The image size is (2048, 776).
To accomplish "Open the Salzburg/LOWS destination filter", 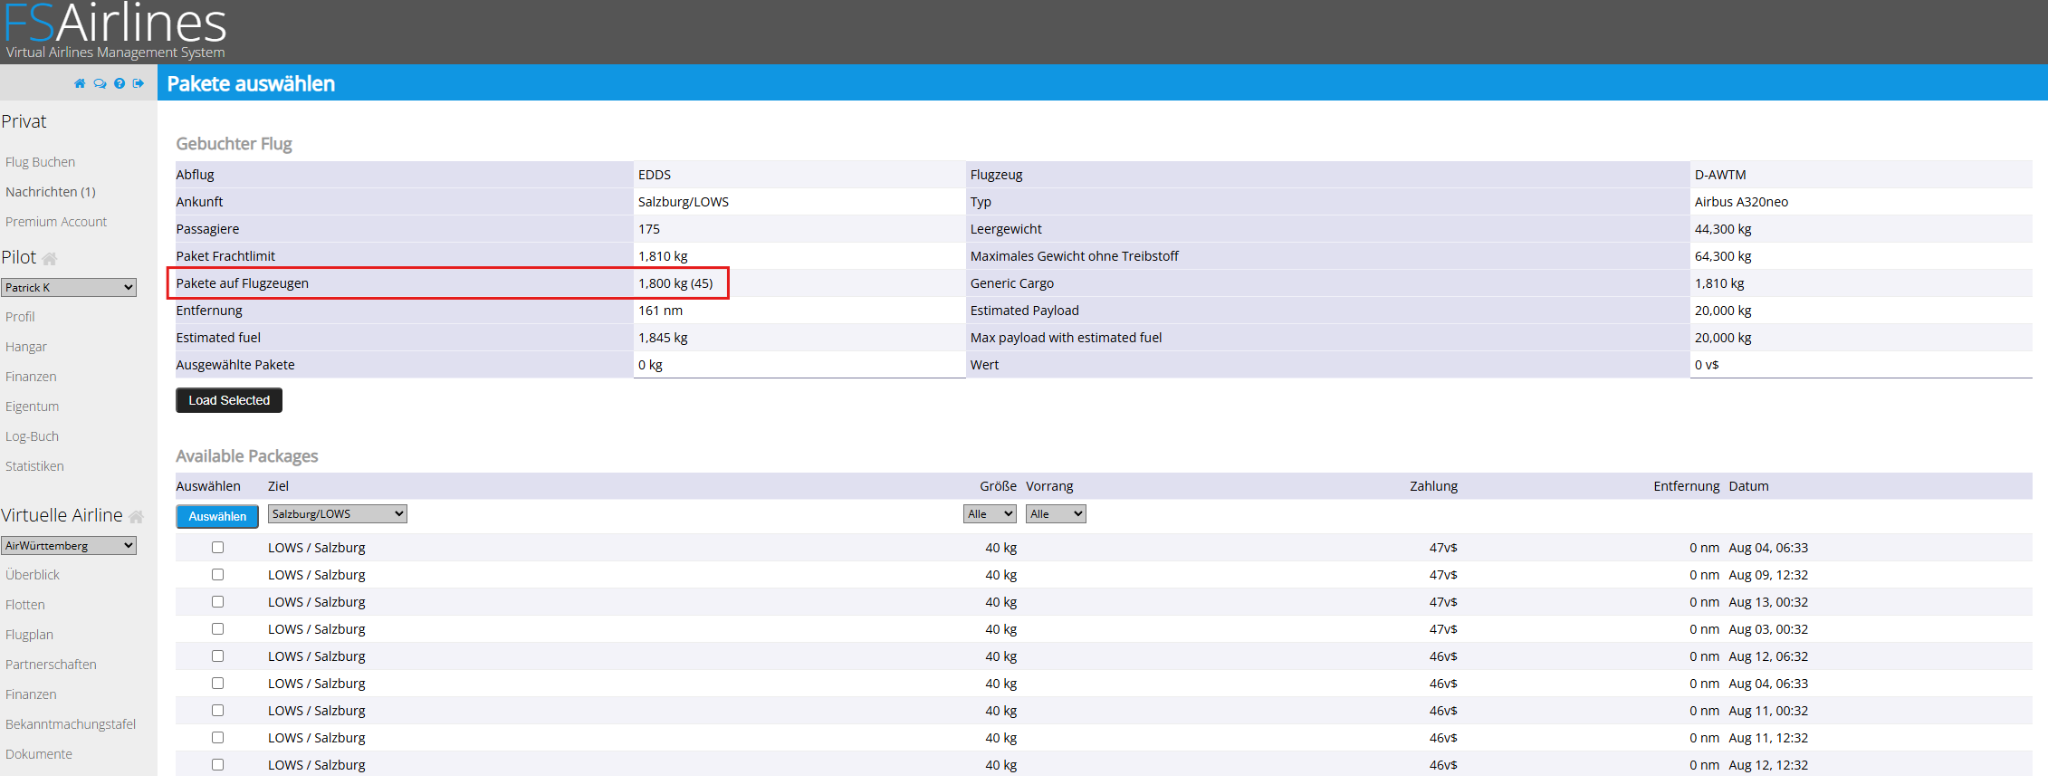I will (338, 514).
